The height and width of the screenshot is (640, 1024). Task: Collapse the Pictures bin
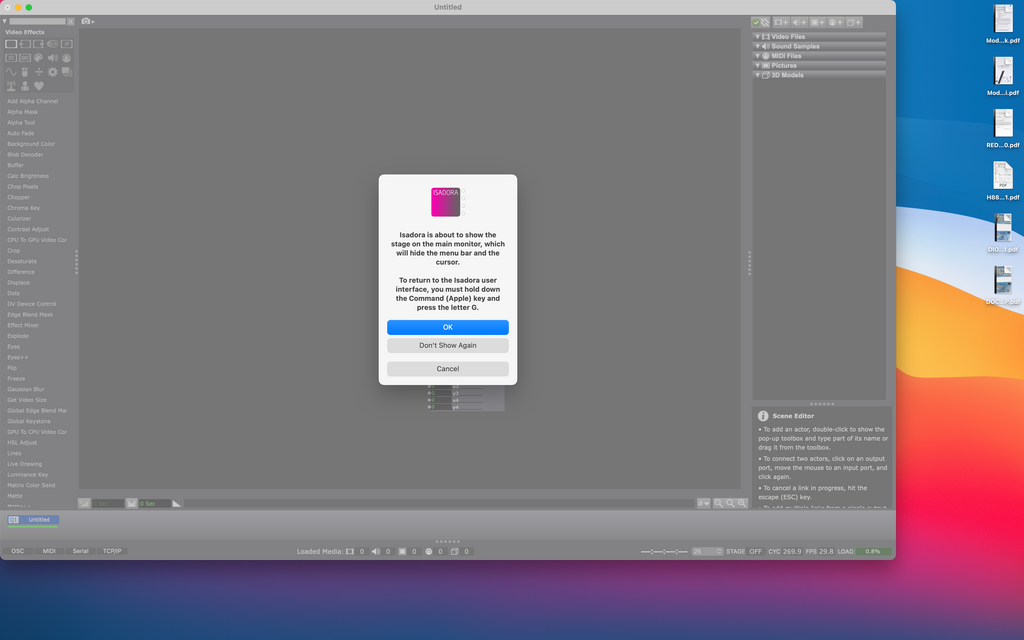click(758, 65)
